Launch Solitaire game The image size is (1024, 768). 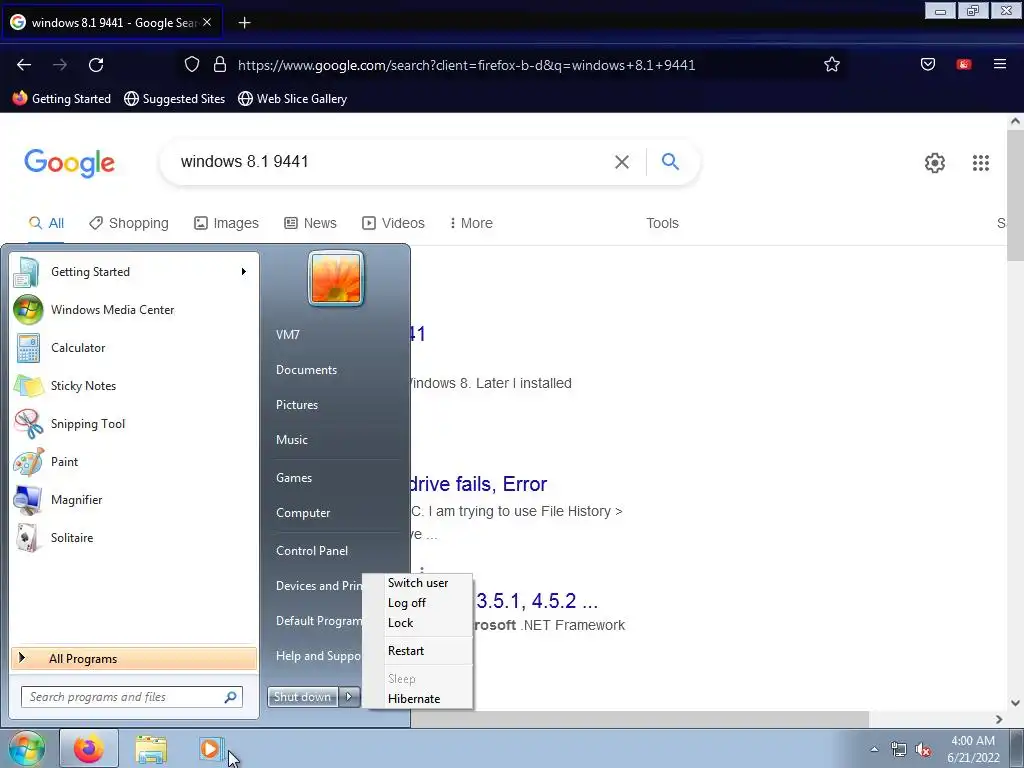(134, 537)
